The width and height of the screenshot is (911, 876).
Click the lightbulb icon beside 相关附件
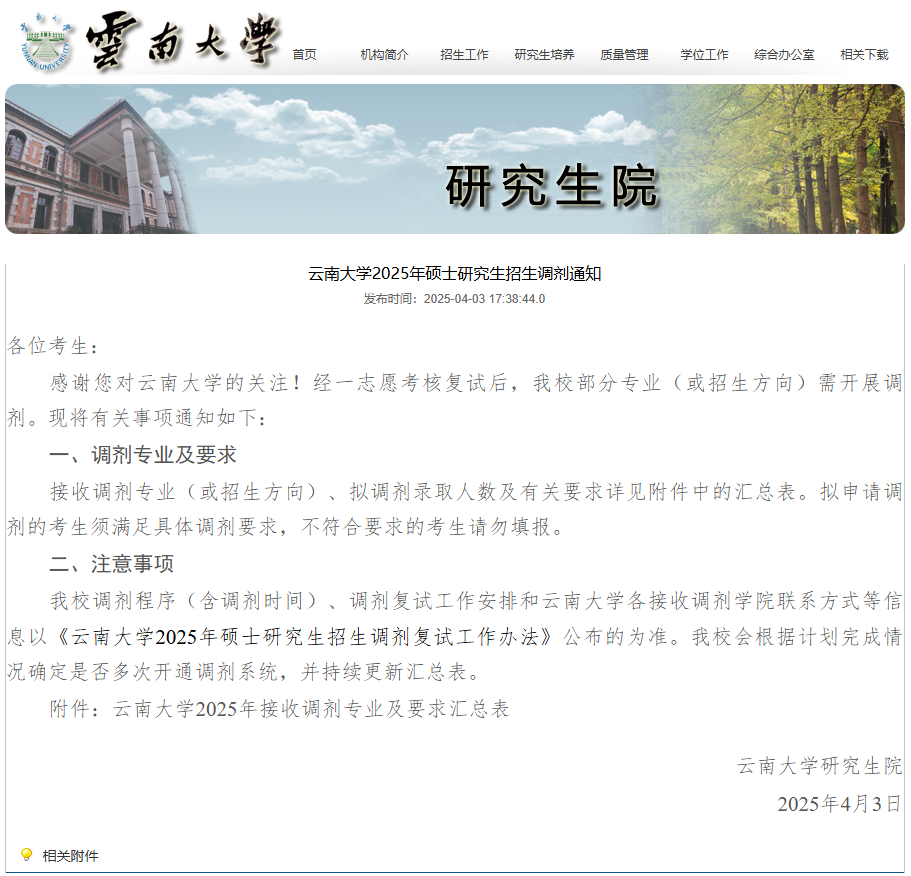(27, 855)
